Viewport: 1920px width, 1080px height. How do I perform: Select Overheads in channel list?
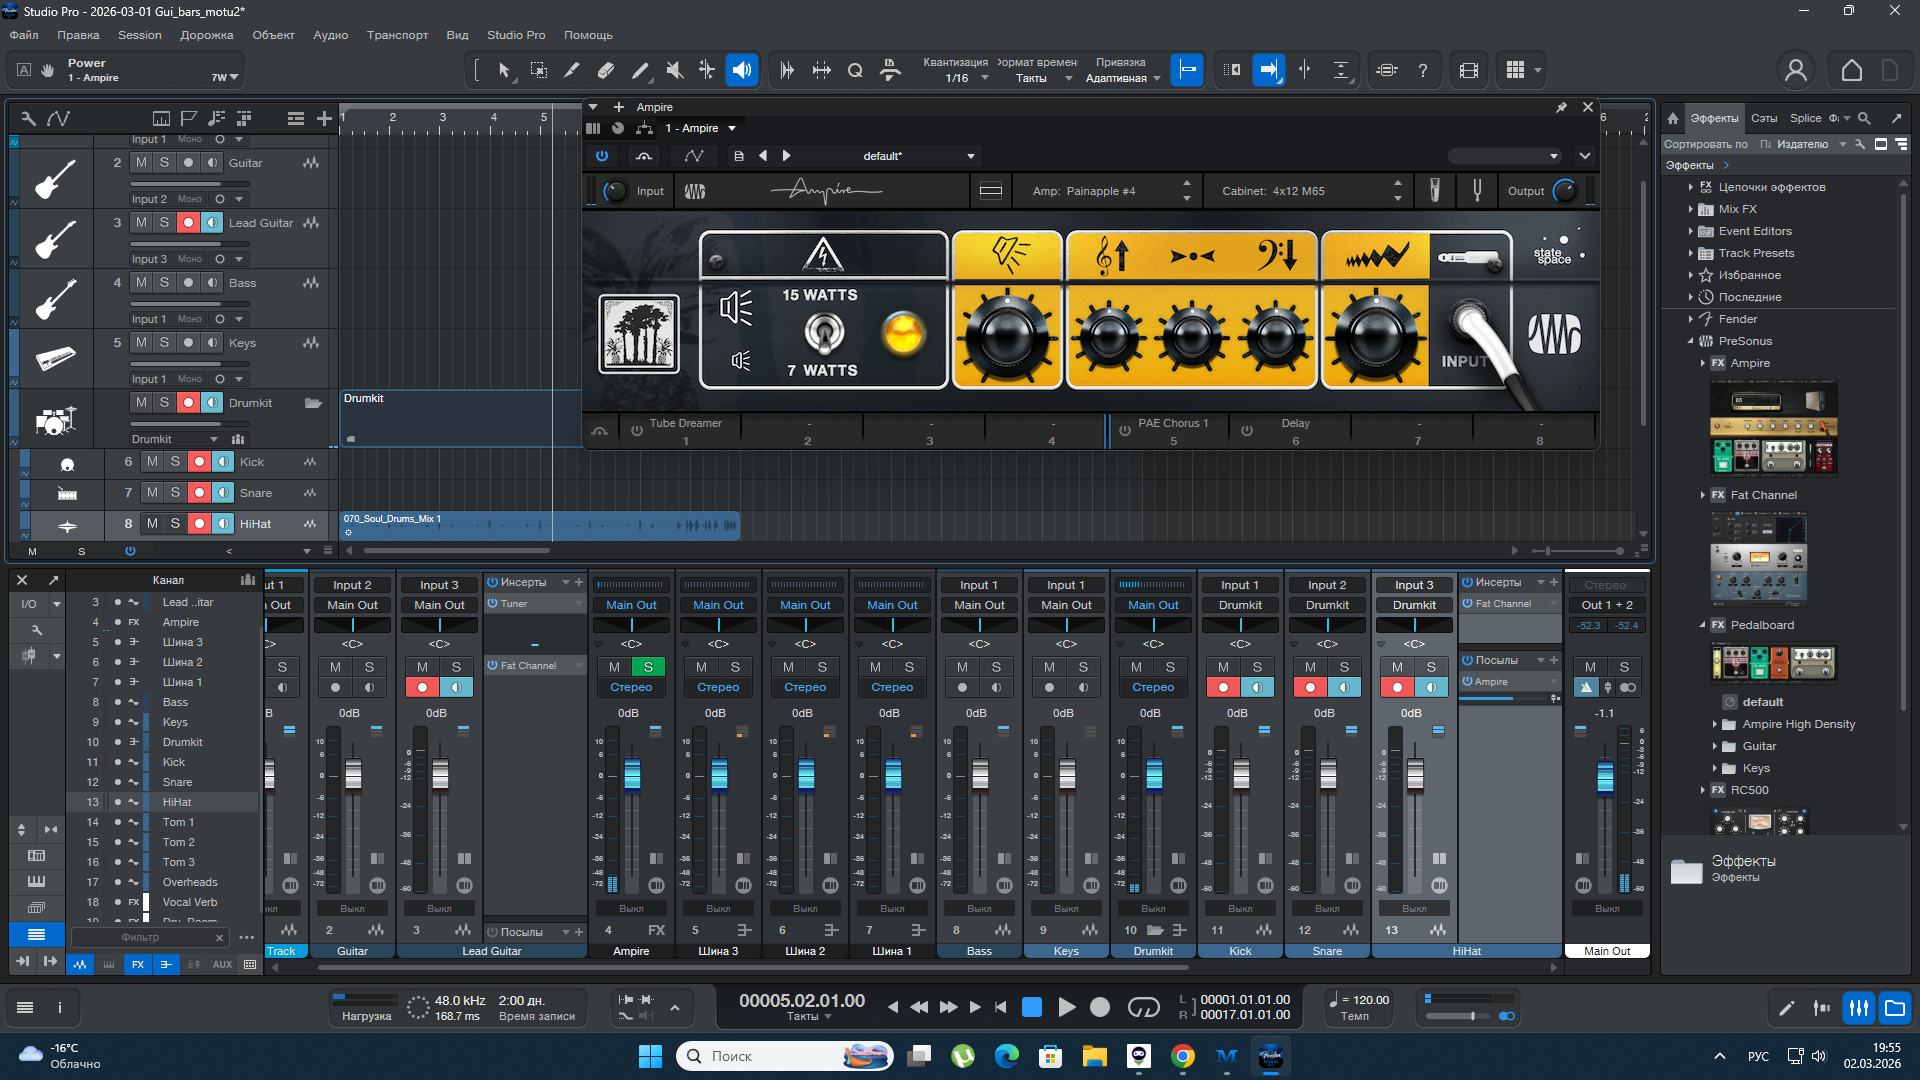tap(190, 882)
